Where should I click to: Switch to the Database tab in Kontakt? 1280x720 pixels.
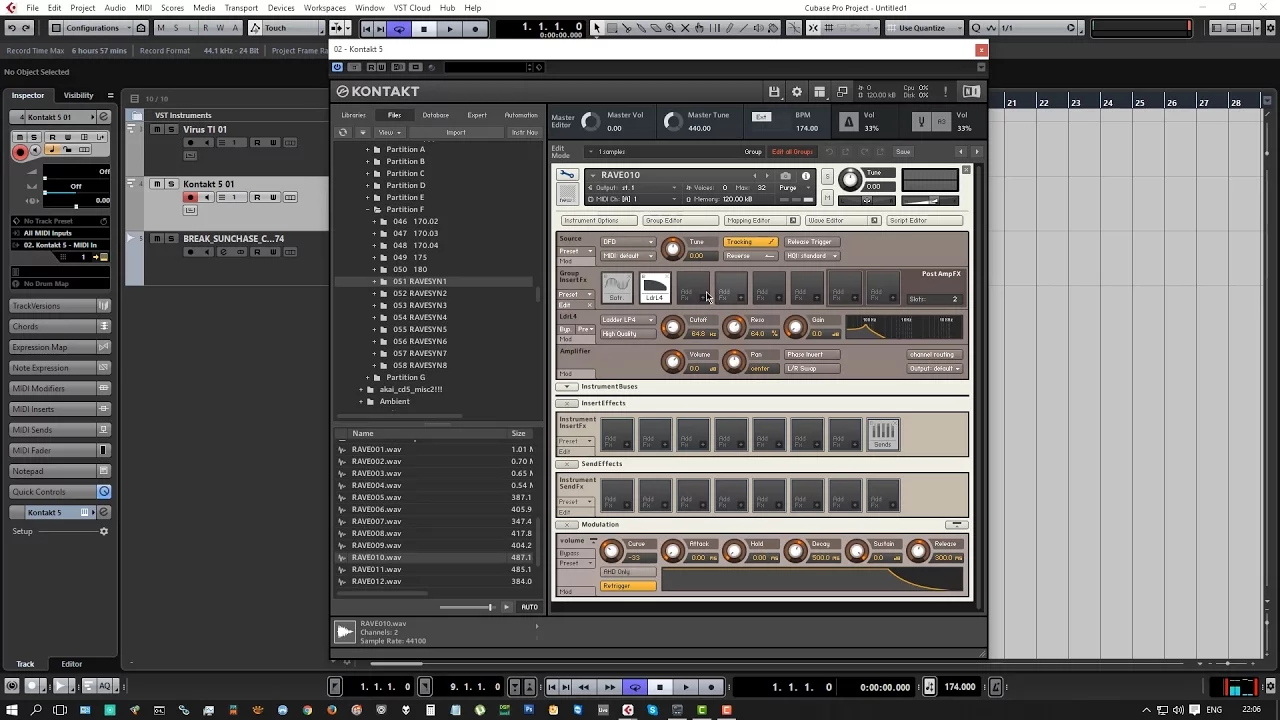(x=435, y=115)
